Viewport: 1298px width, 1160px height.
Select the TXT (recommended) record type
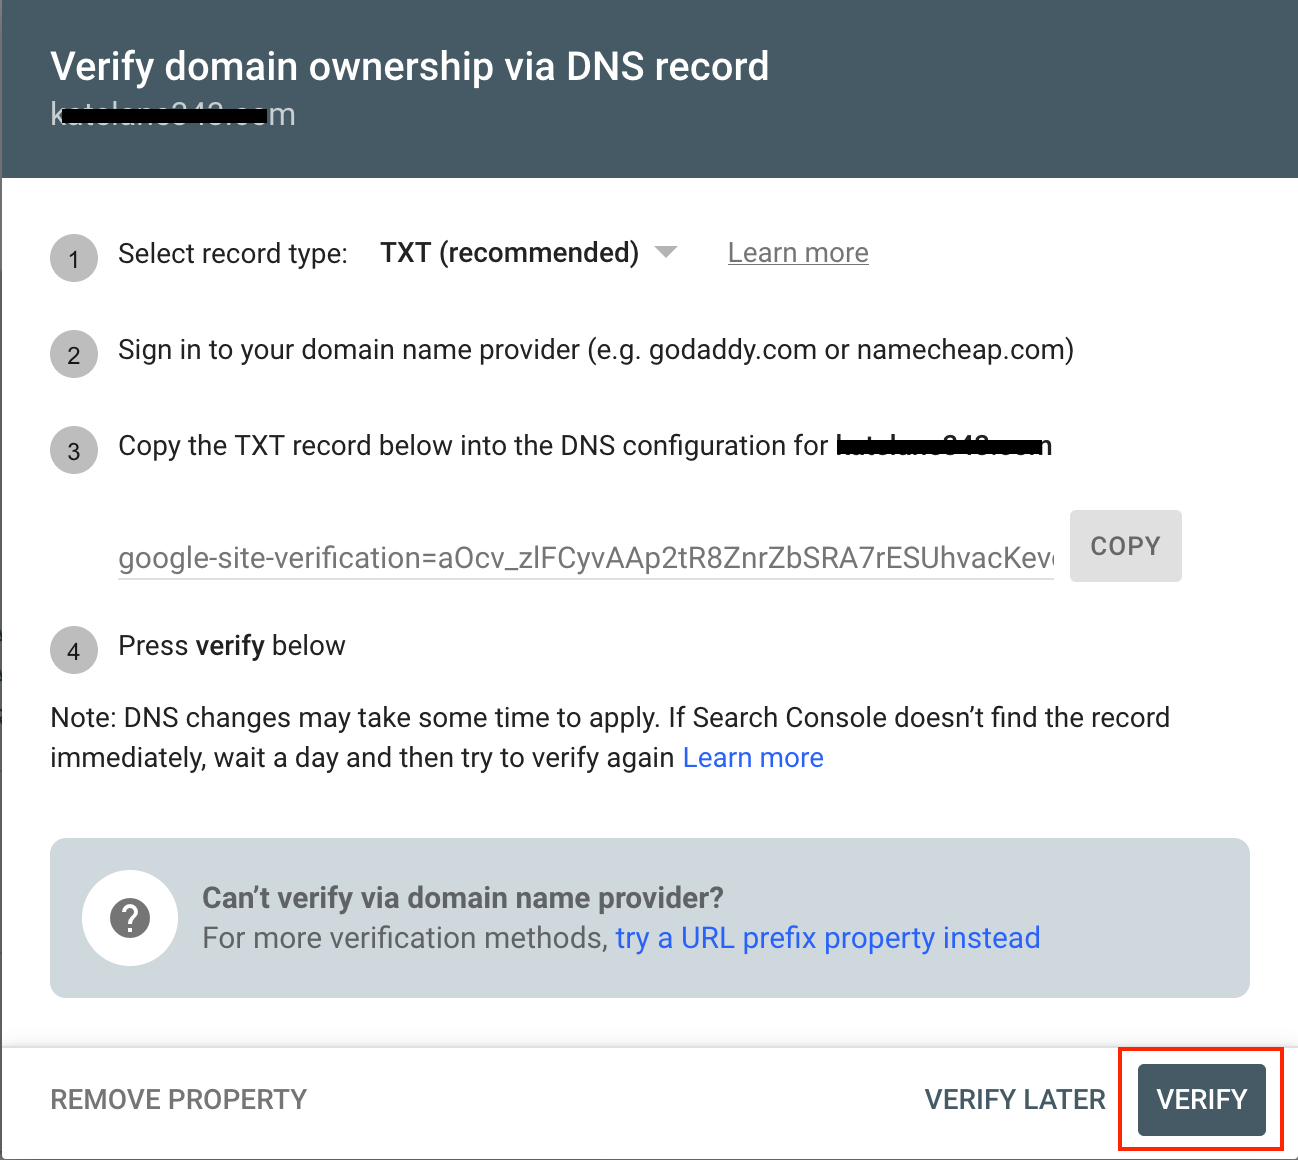(x=509, y=253)
